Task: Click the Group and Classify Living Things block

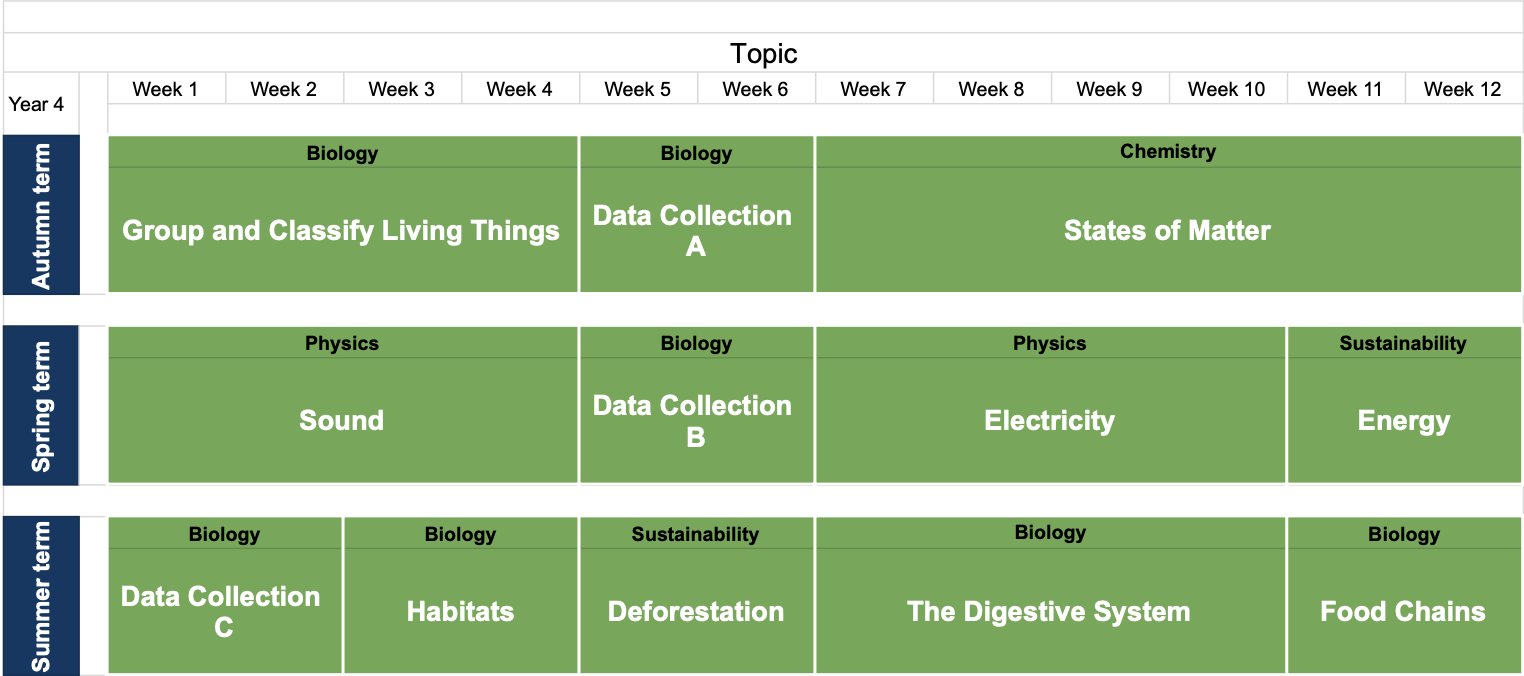Action: tap(341, 231)
